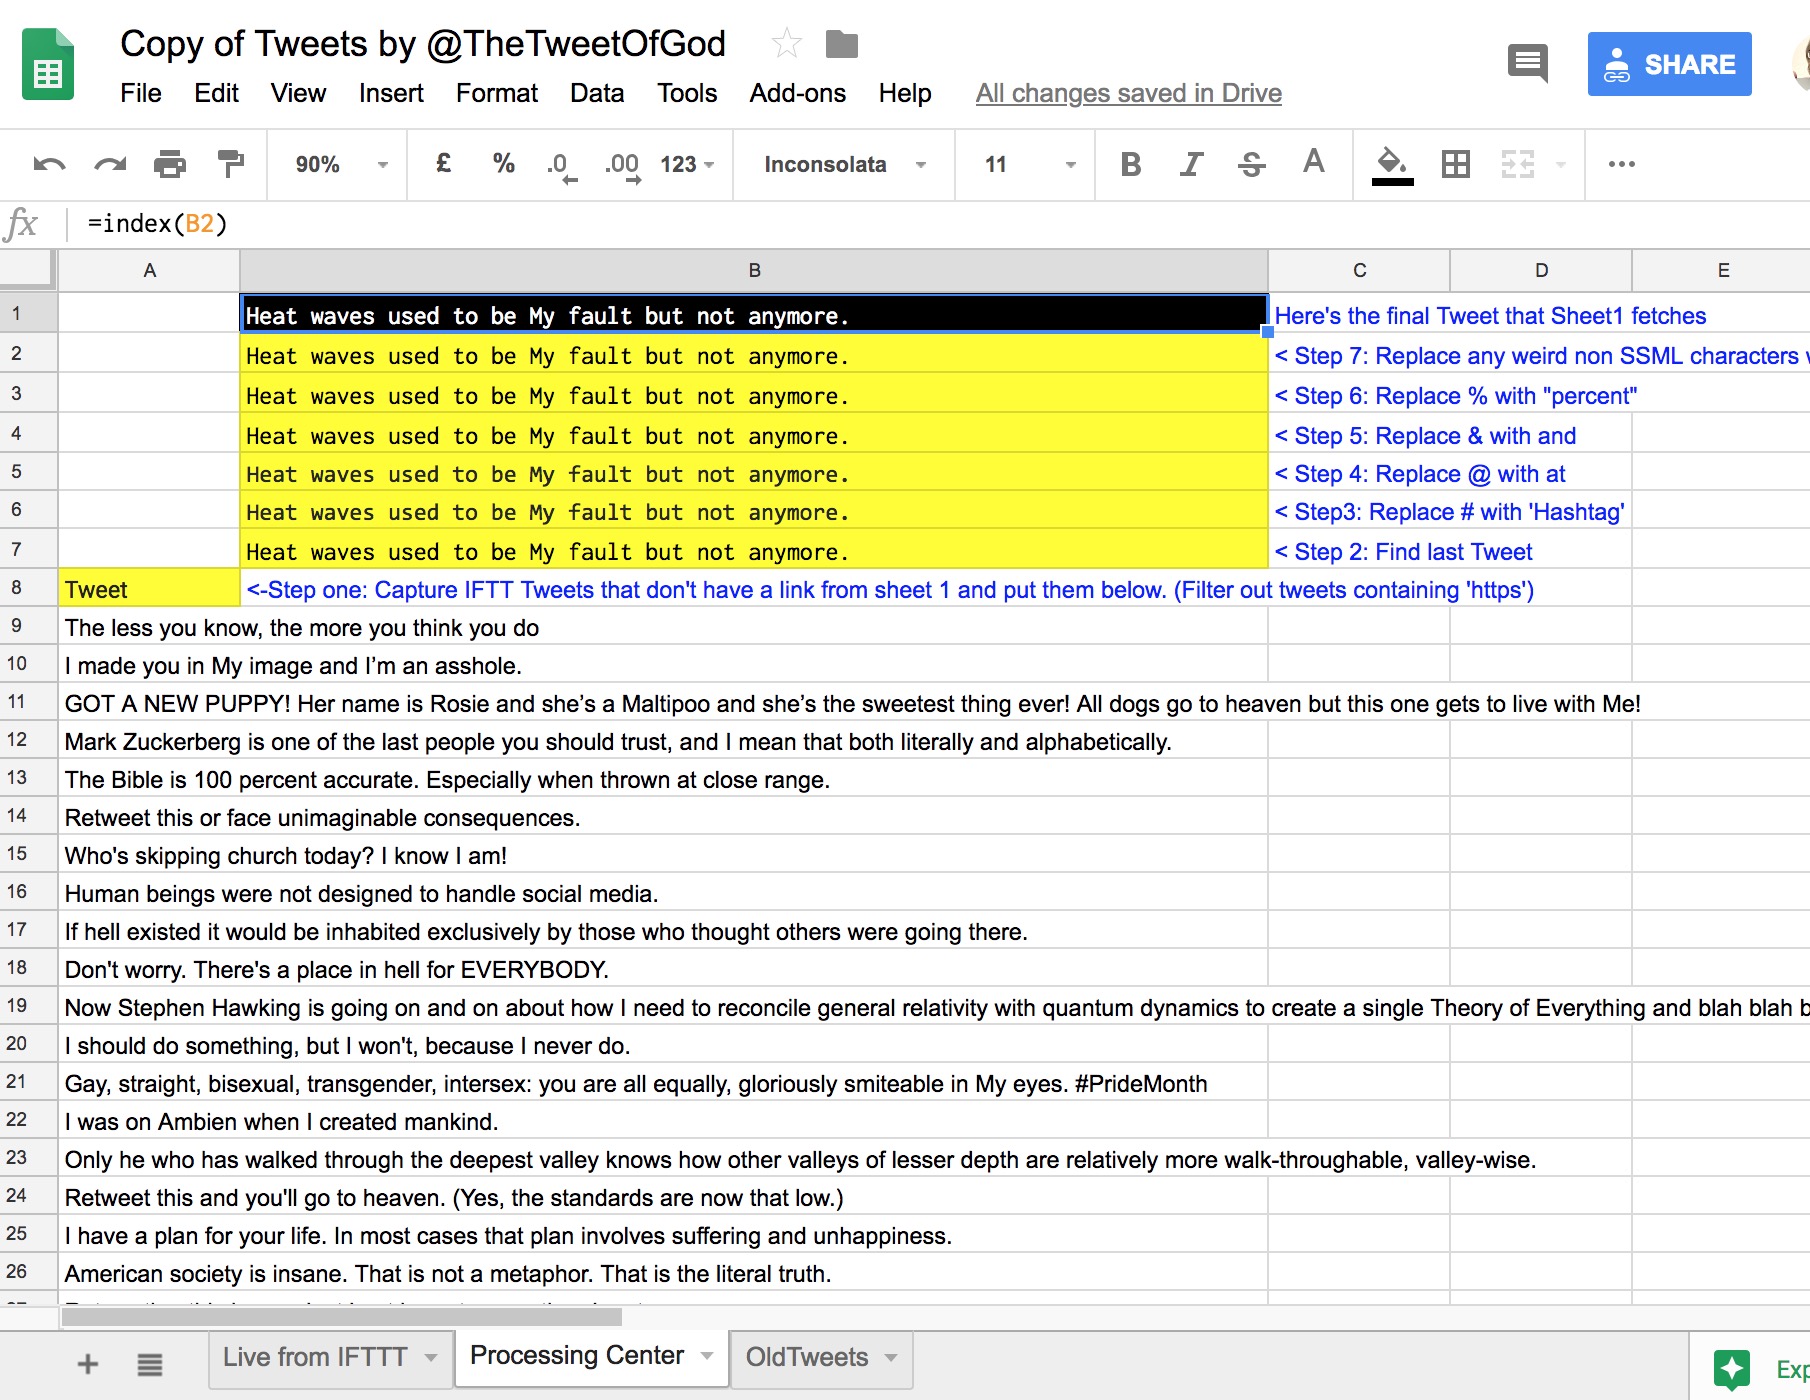
Task: Open the fill colour picker
Action: point(1392,165)
